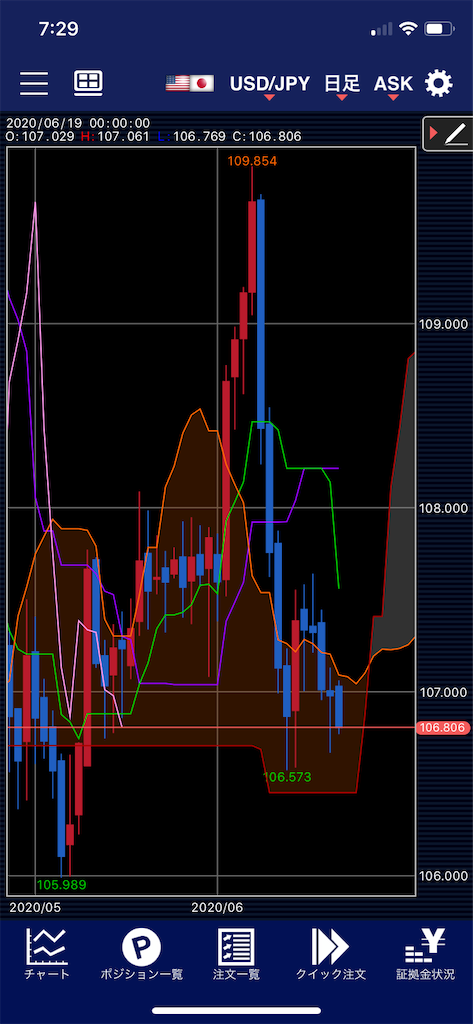Viewport: 473px width, 1024px height.
Task: Open the クイック注文 tab
Action: [x=331, y=955]
